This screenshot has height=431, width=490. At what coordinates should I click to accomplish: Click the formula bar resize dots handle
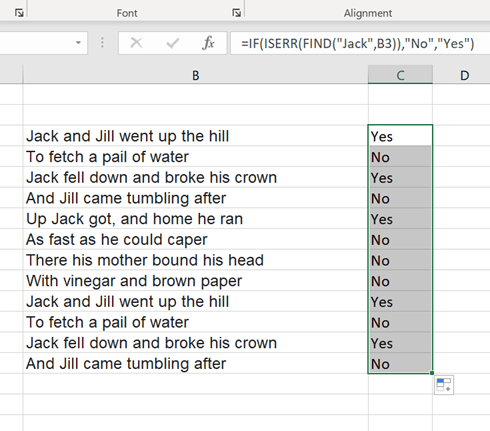102,43
